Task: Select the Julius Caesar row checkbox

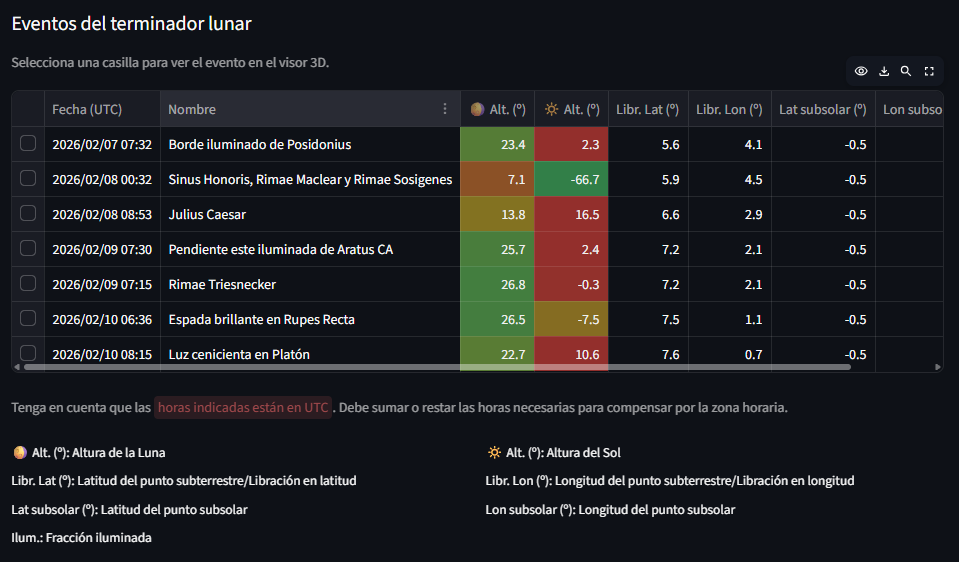Action: pyautogui.click(x=28, y=214)
